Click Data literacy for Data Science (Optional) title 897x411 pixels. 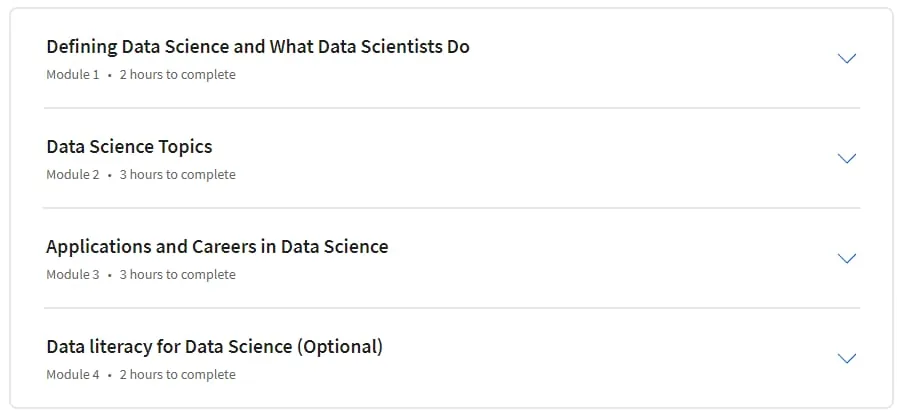[x=215, y=347]
